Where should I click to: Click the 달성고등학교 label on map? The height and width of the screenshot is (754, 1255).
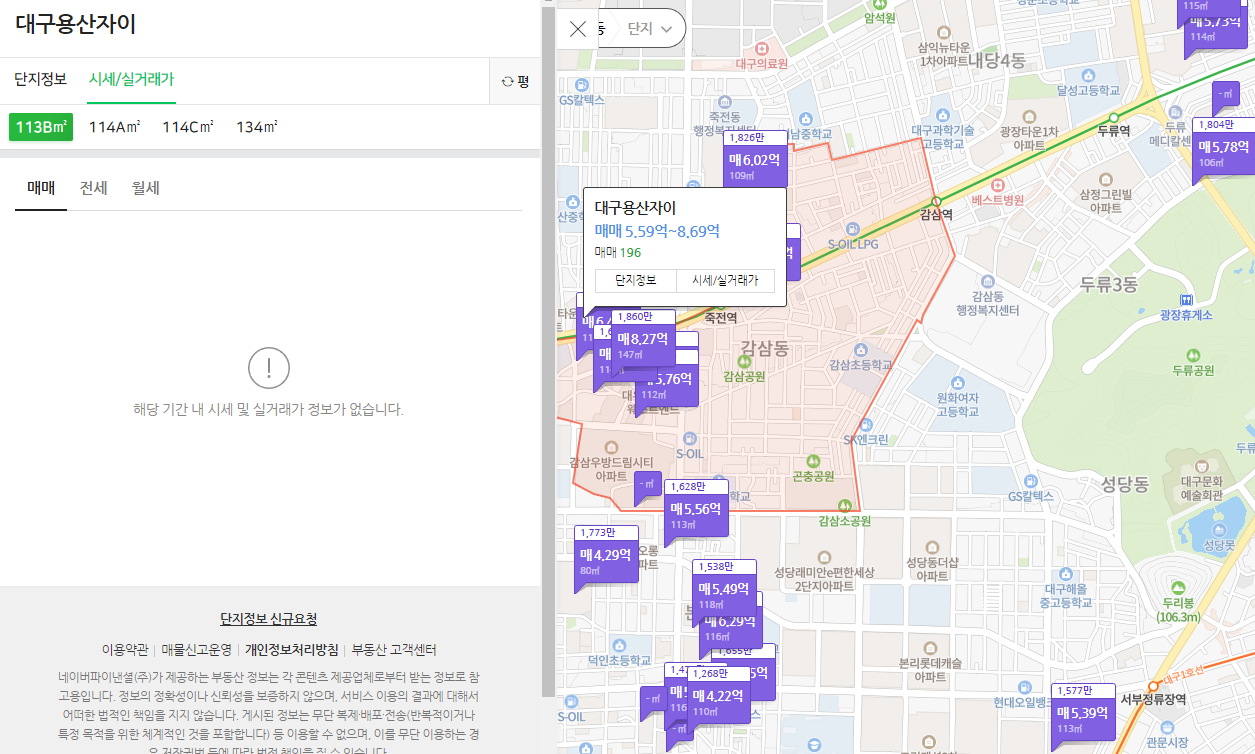[1086, 90]
